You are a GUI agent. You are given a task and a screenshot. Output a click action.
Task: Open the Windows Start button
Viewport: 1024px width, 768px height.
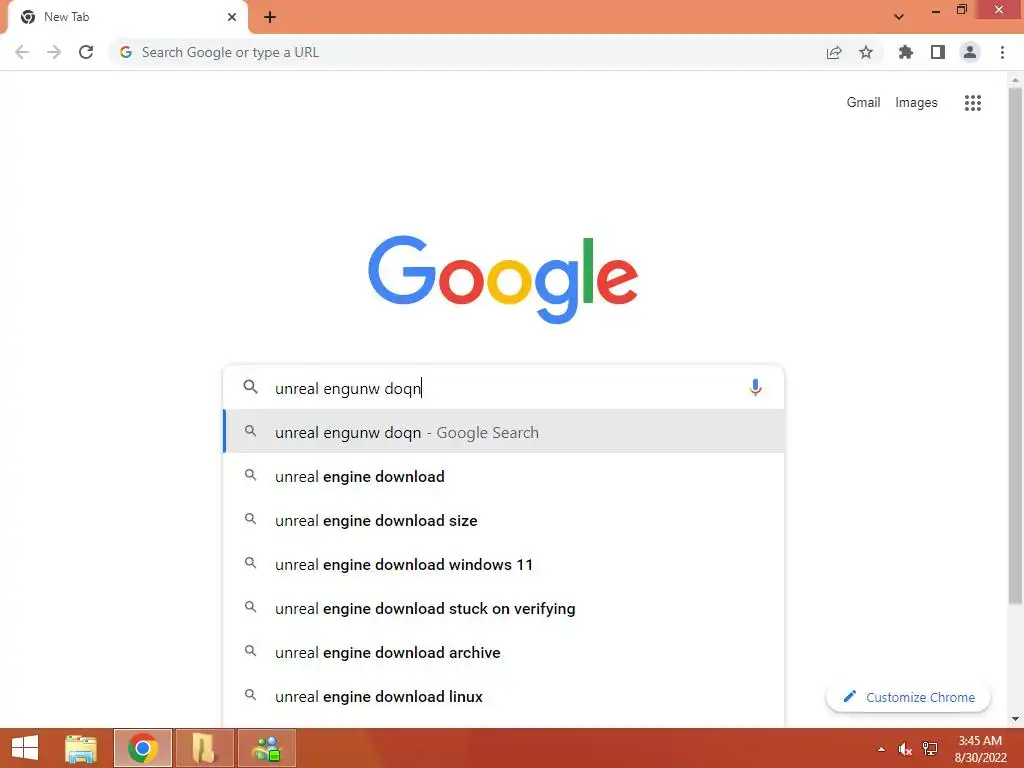[25, 748]
